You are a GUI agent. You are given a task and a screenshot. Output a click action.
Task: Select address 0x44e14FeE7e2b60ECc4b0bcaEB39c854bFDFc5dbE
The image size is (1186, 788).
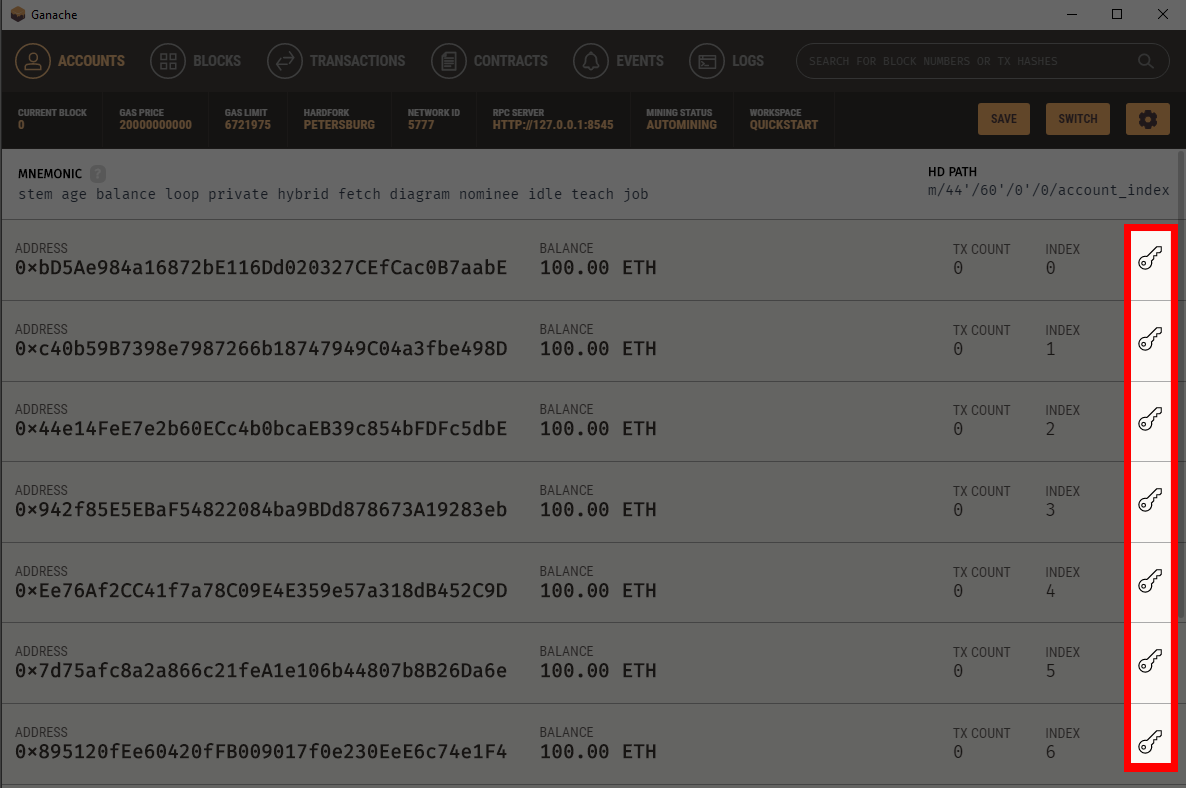point(261,429)
